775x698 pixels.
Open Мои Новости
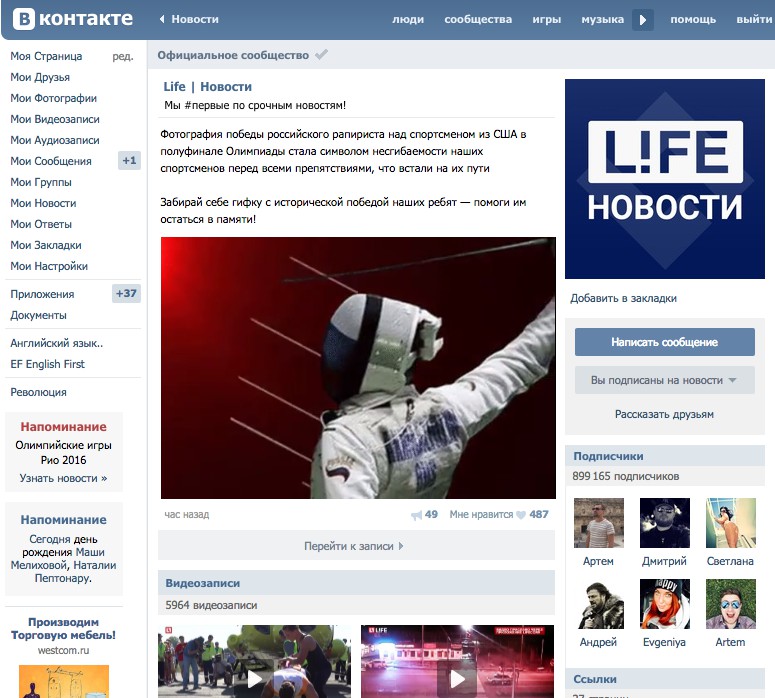[x=43, y=203]
